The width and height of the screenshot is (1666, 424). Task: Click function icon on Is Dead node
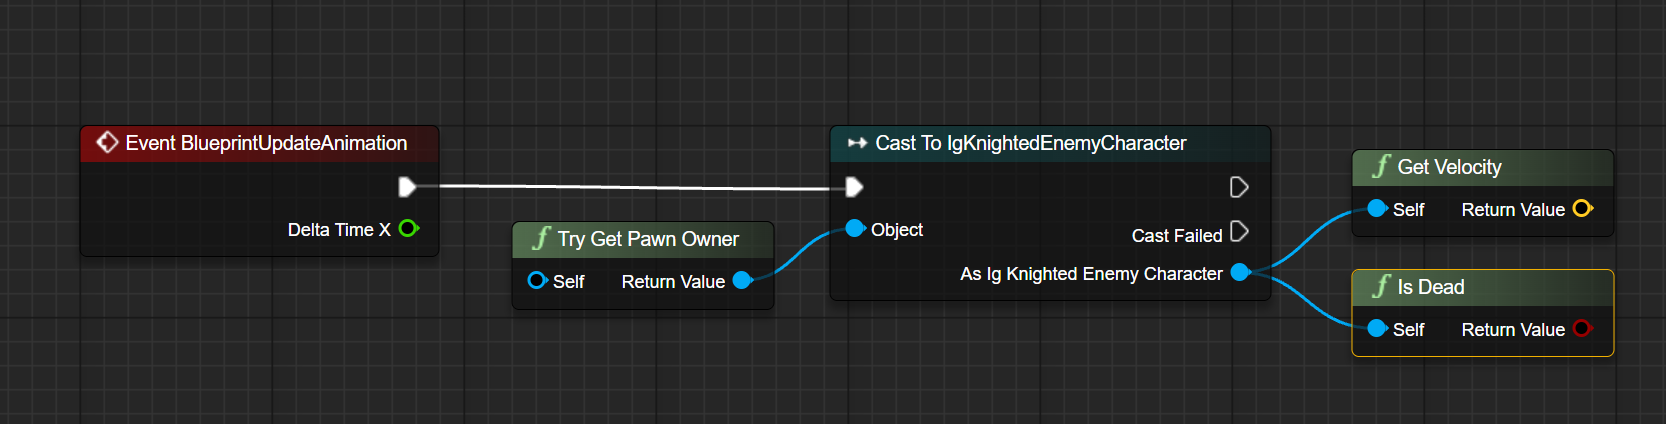[x=1381, y=286]
